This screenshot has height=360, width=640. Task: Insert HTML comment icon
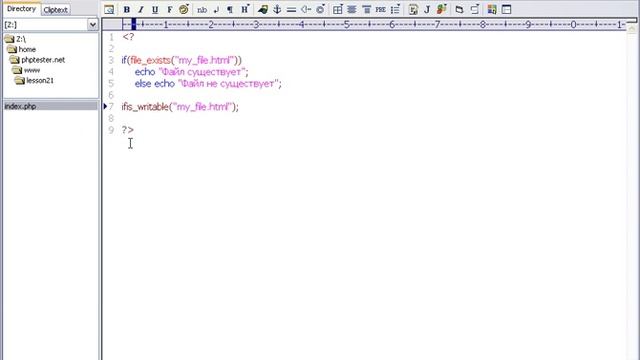306,9
